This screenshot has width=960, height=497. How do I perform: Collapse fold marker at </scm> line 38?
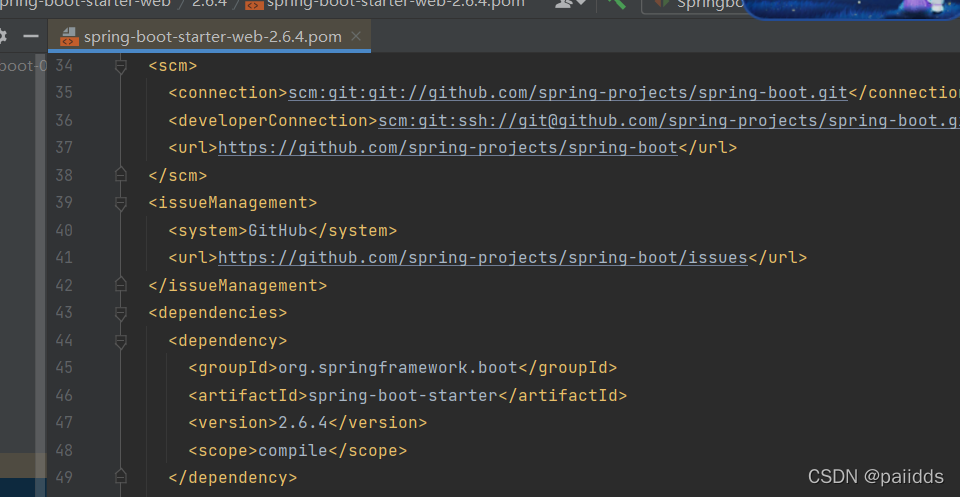pos(121,175)
